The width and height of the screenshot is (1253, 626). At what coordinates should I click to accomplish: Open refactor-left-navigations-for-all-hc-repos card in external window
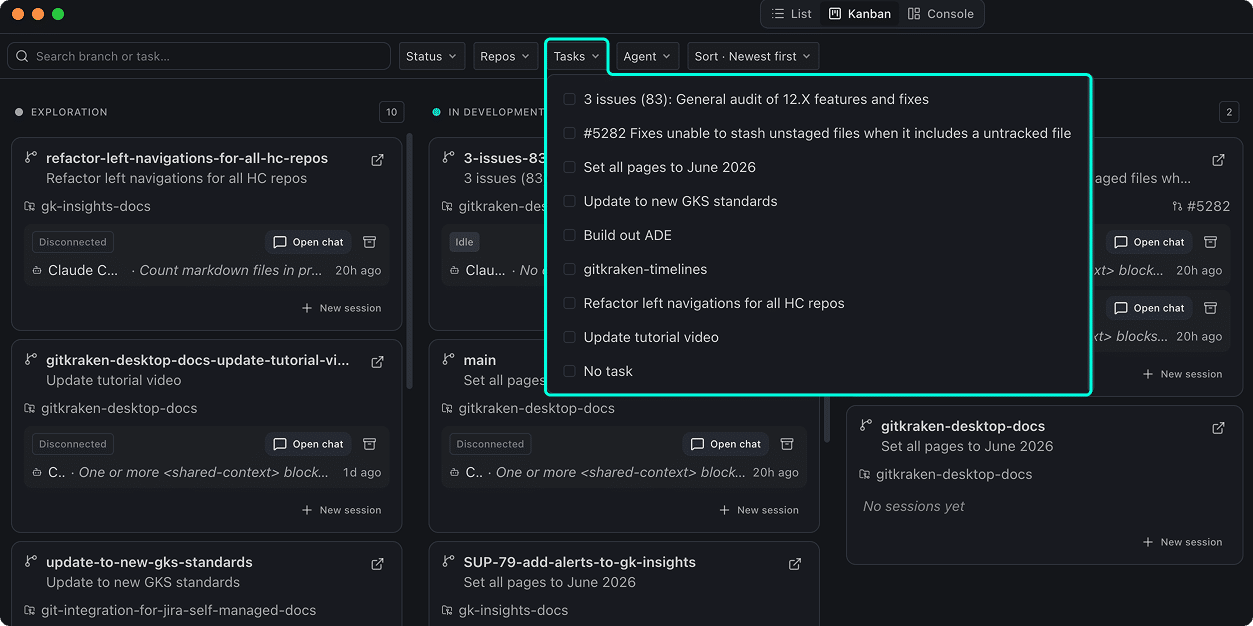click(x=377, y=160)
